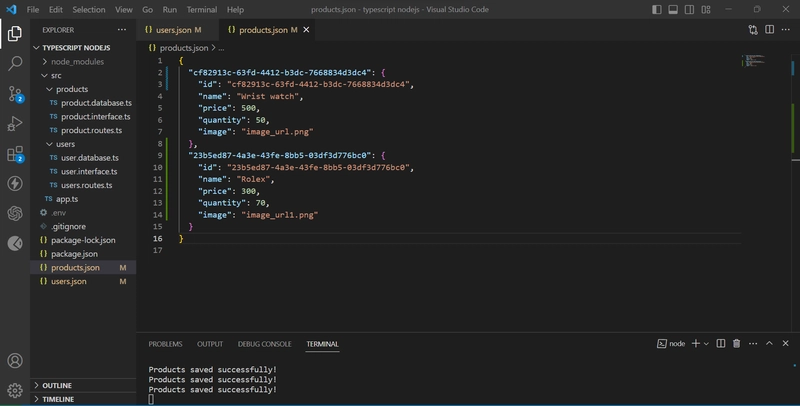Click Explorer views and more actions ellipsis
This screenshot has width=800, height=406.
121,30
